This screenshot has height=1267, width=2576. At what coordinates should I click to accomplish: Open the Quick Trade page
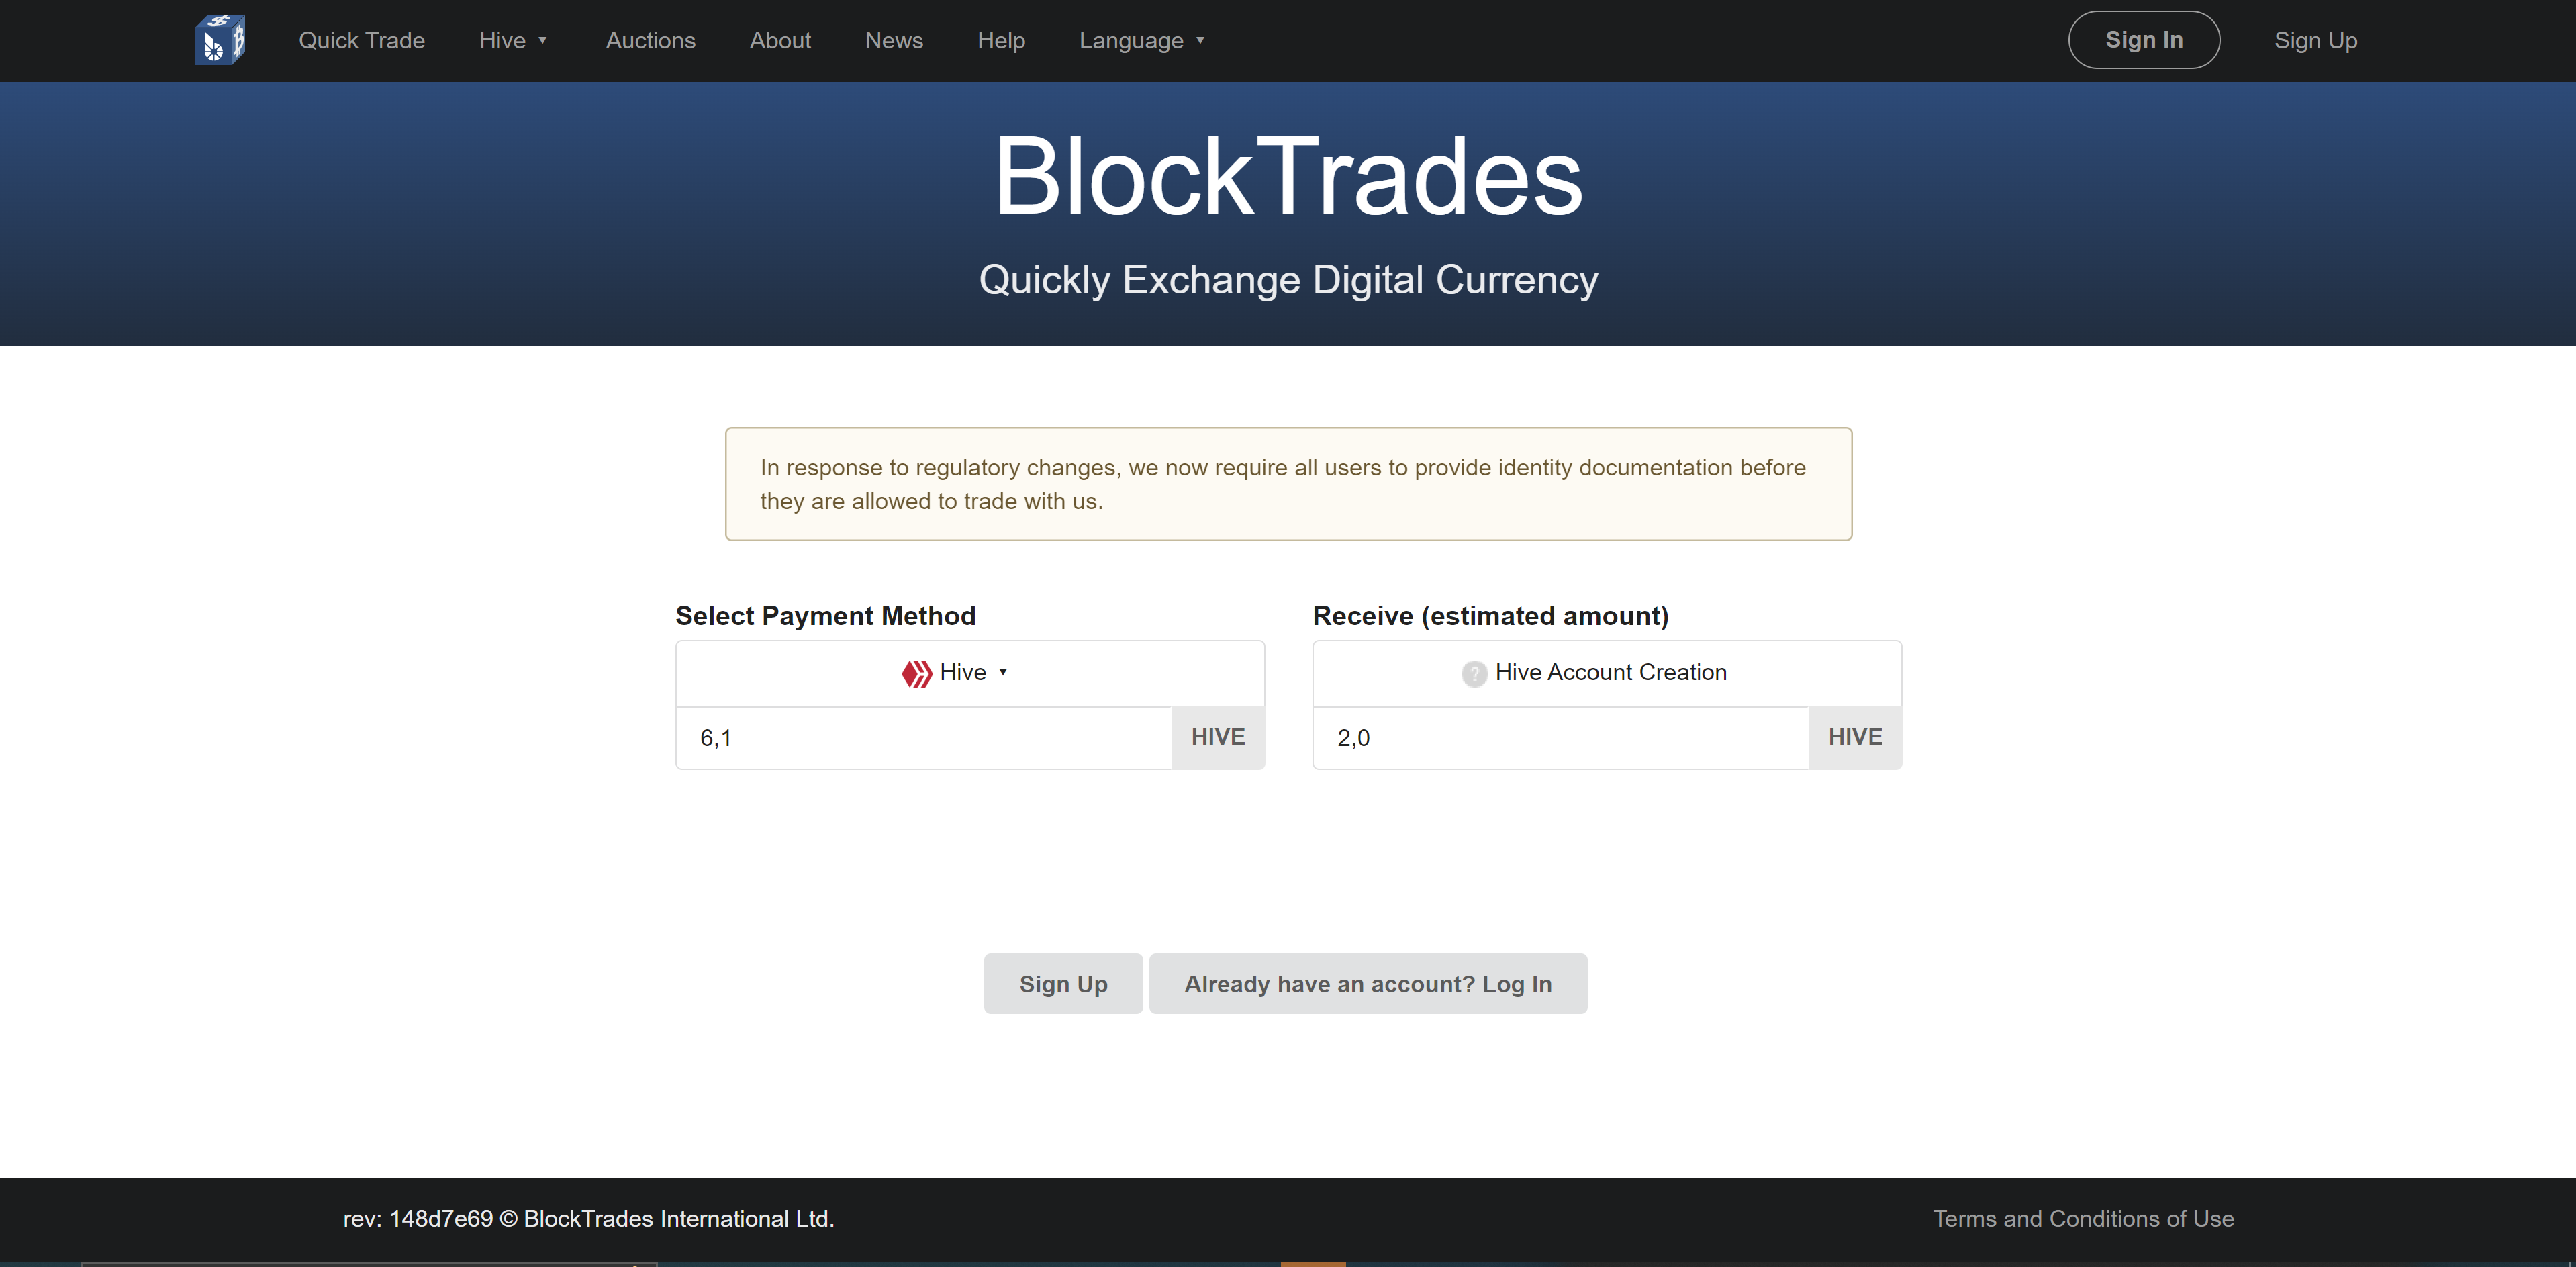[x=362, y=40]
